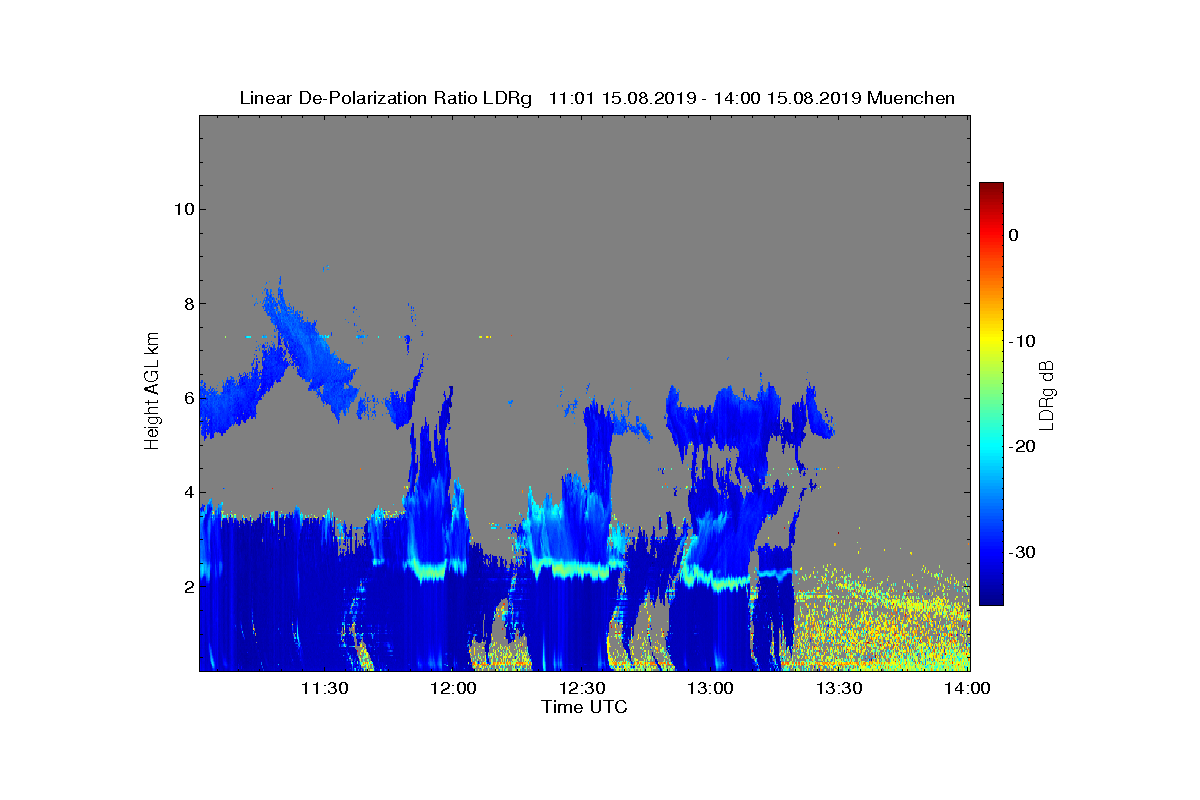Click the height tick label 6
Image resolution: width=1200 pixels, height=800 pixels.
point(187,398)
